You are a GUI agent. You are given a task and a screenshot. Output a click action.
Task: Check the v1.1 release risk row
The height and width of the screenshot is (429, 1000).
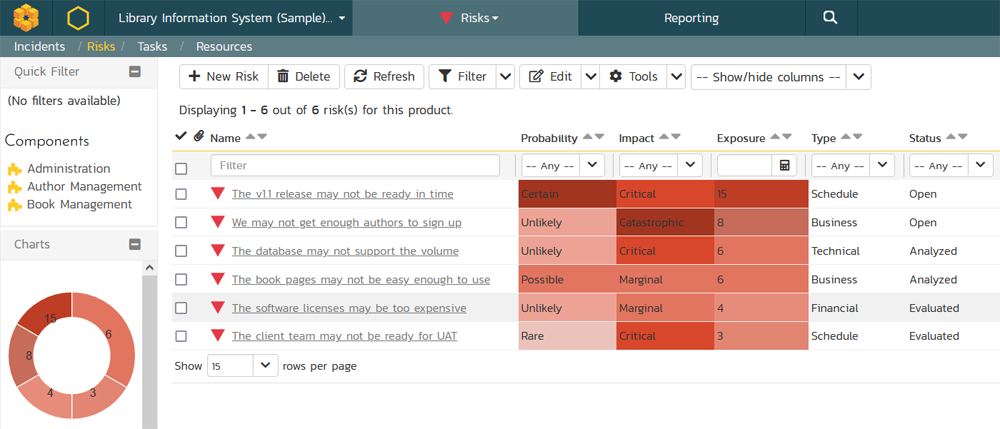181,194
